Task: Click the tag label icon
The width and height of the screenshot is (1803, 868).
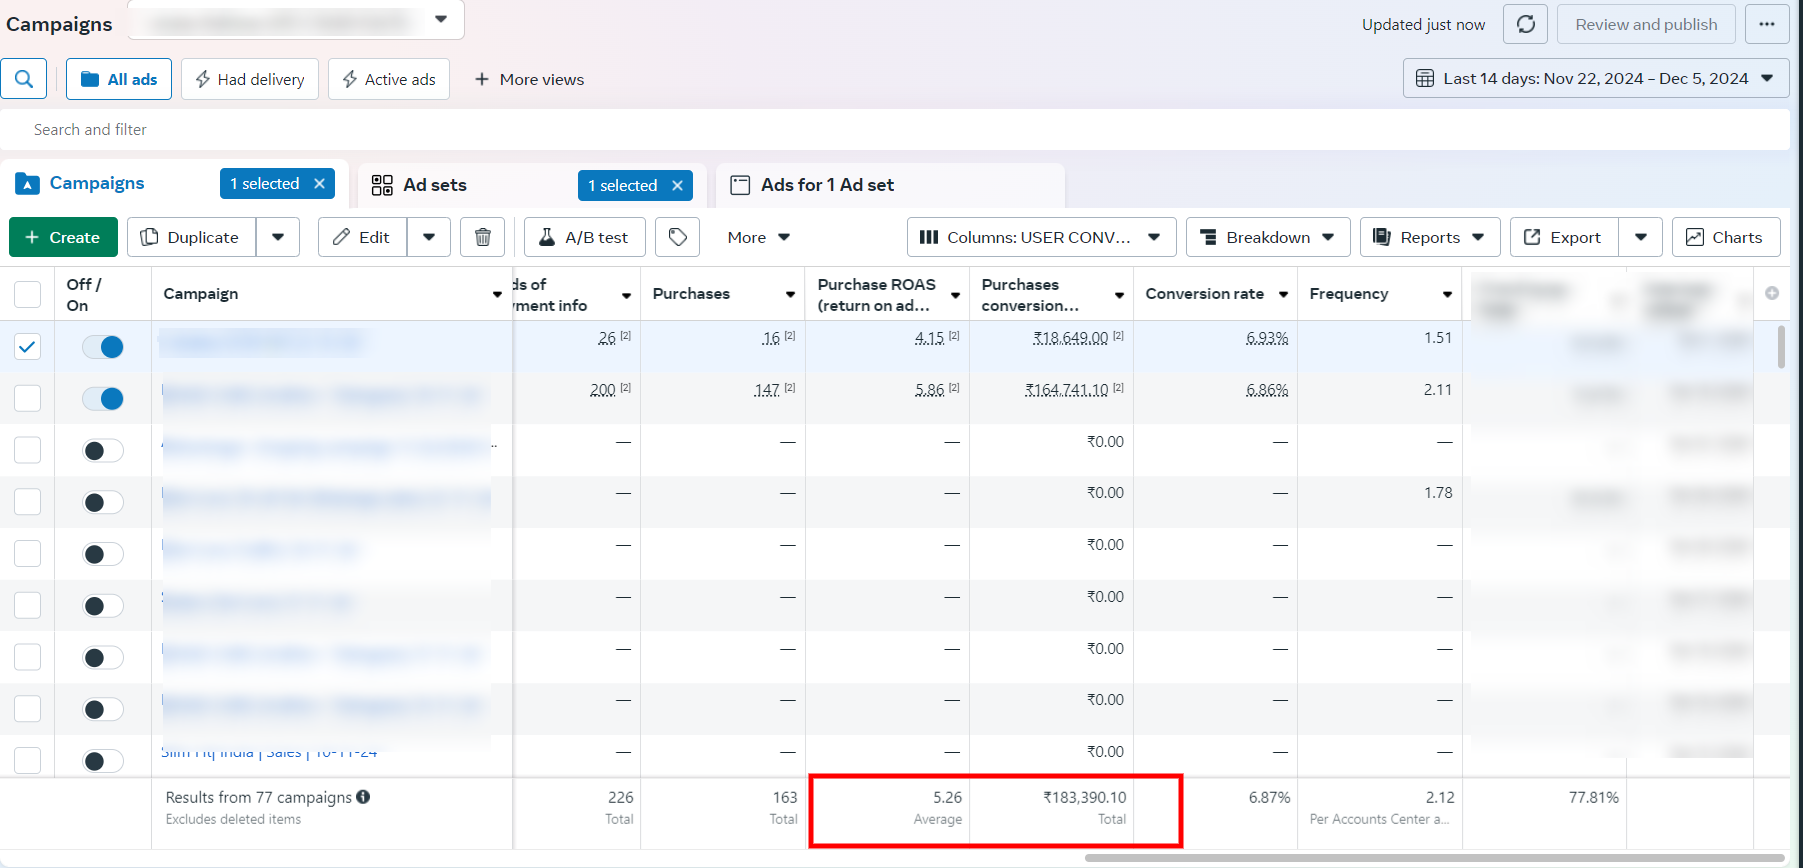Action: pyautogui.click(x=677, y=237)
